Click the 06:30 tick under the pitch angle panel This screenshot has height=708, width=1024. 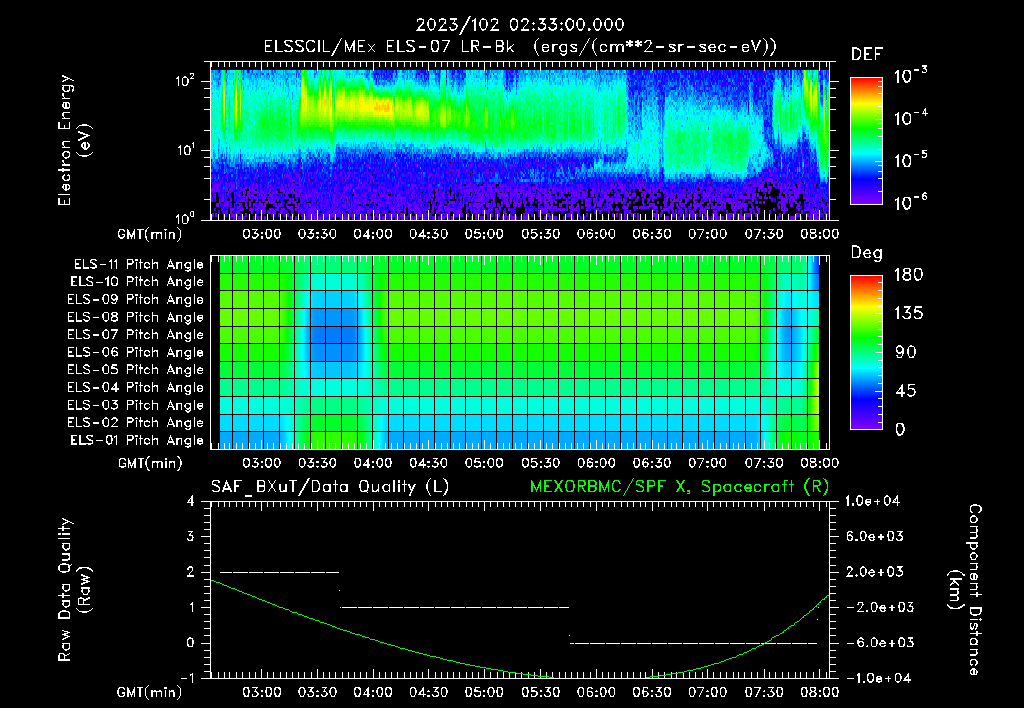point(652,463)
